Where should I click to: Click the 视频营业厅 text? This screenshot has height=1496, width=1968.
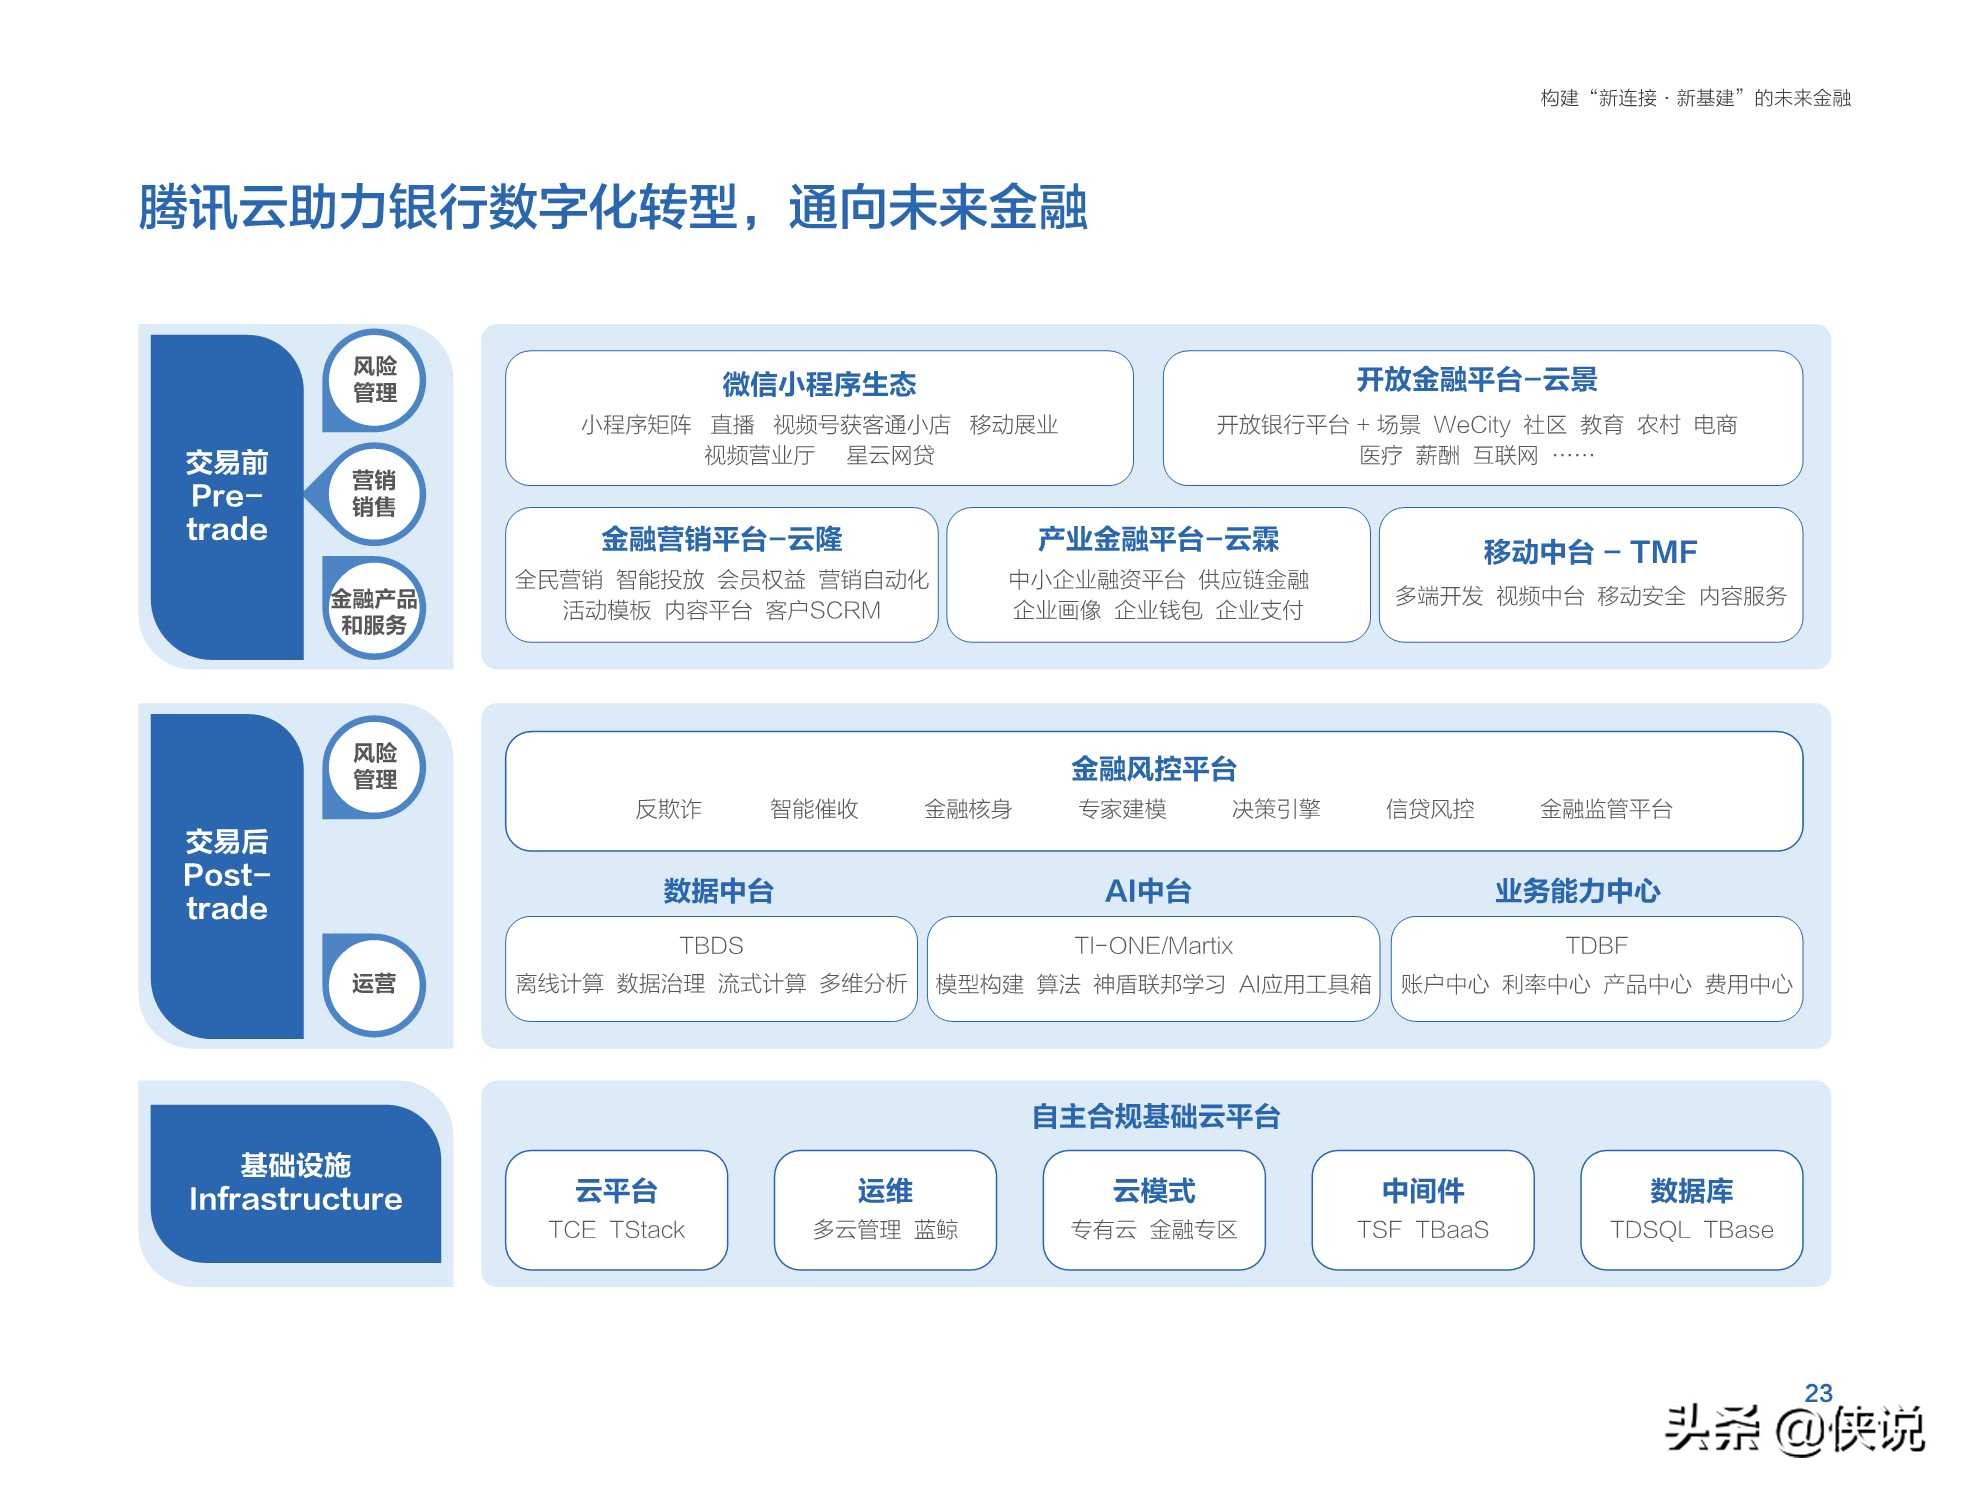point(759,456)
